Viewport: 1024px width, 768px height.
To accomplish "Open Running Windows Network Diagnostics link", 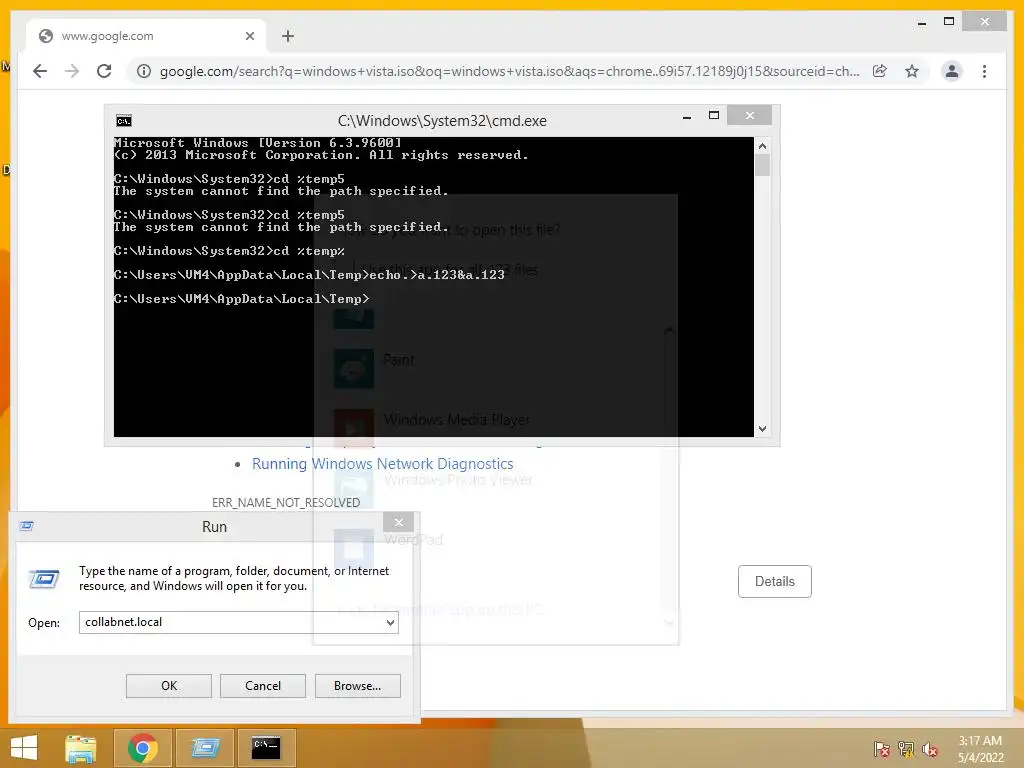I will pyautogui.click(x=383, y=464).
